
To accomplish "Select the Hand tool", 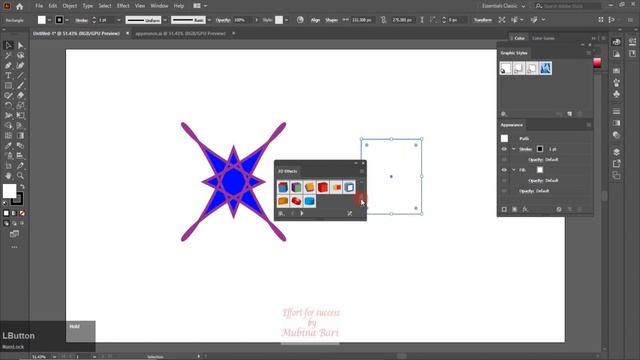I will (x=8, y=176).
